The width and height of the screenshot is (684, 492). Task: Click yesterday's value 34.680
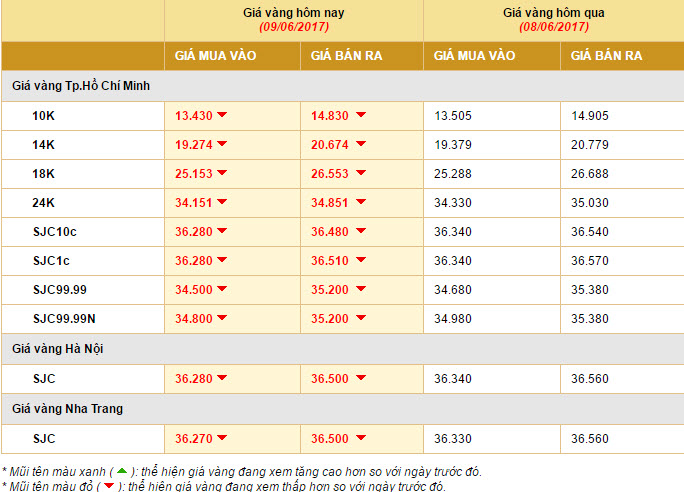(453, 290)
